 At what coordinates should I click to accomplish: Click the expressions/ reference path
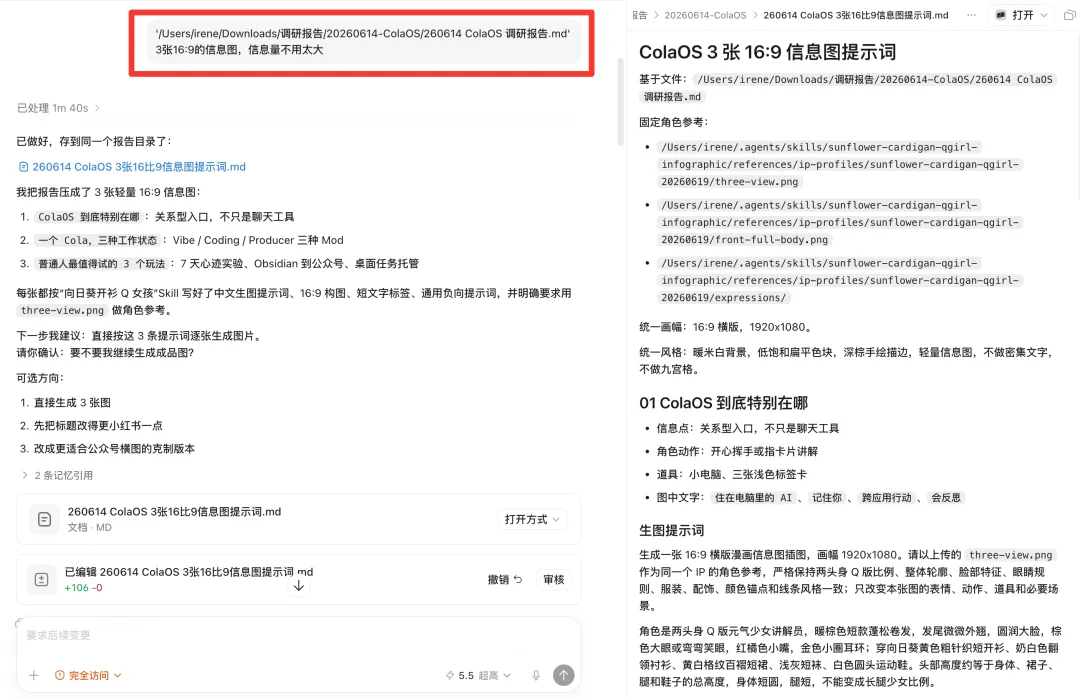tap(840, 280)
